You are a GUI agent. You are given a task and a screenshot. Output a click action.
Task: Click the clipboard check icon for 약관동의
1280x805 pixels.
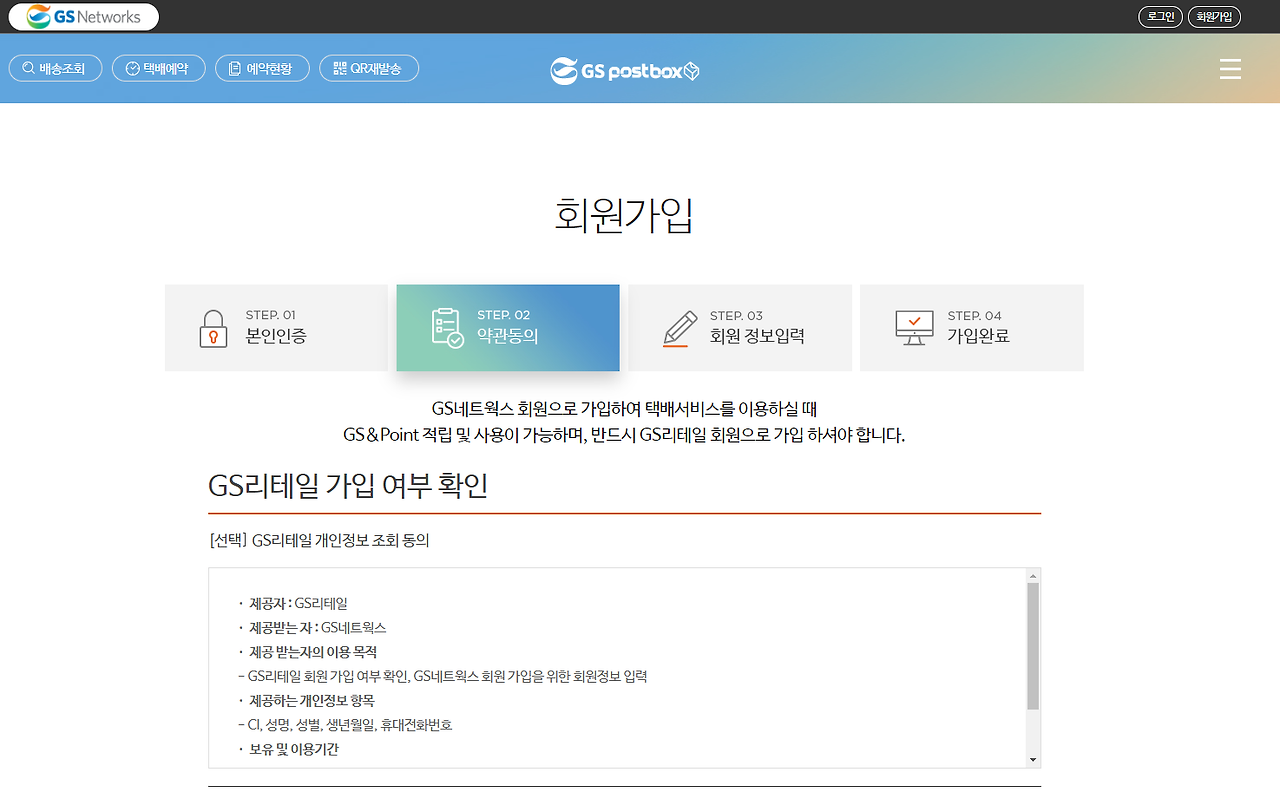point(447,328)
